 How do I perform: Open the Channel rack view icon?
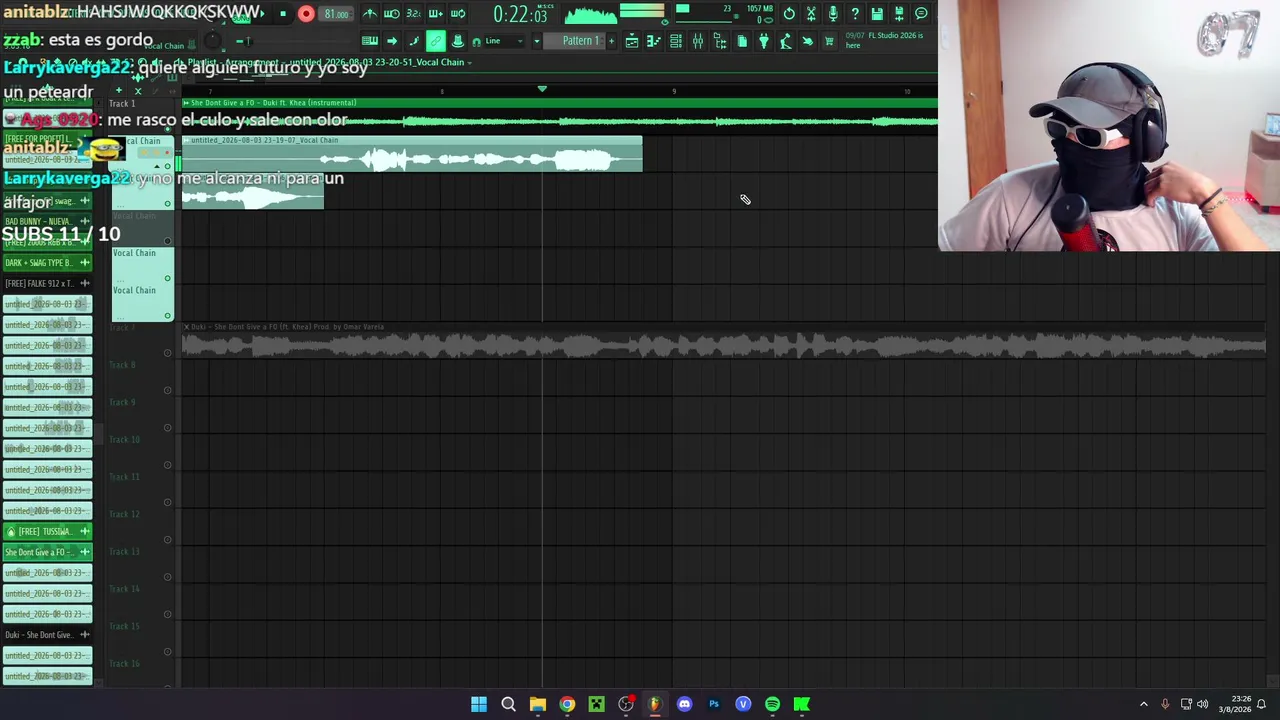[x=676, y=41]
